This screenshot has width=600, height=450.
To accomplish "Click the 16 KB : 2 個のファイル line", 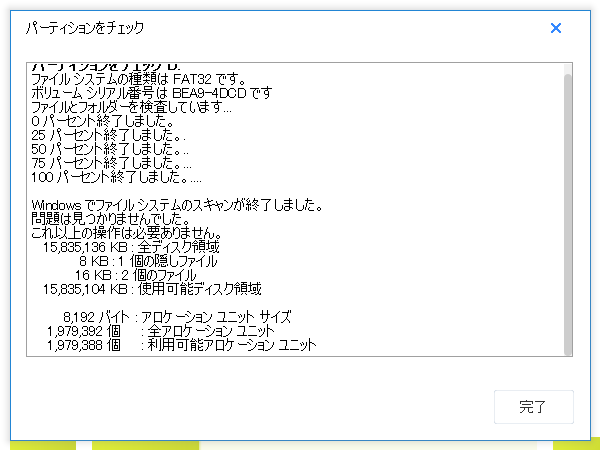I will pyautogui.click(x=135, y=275).
